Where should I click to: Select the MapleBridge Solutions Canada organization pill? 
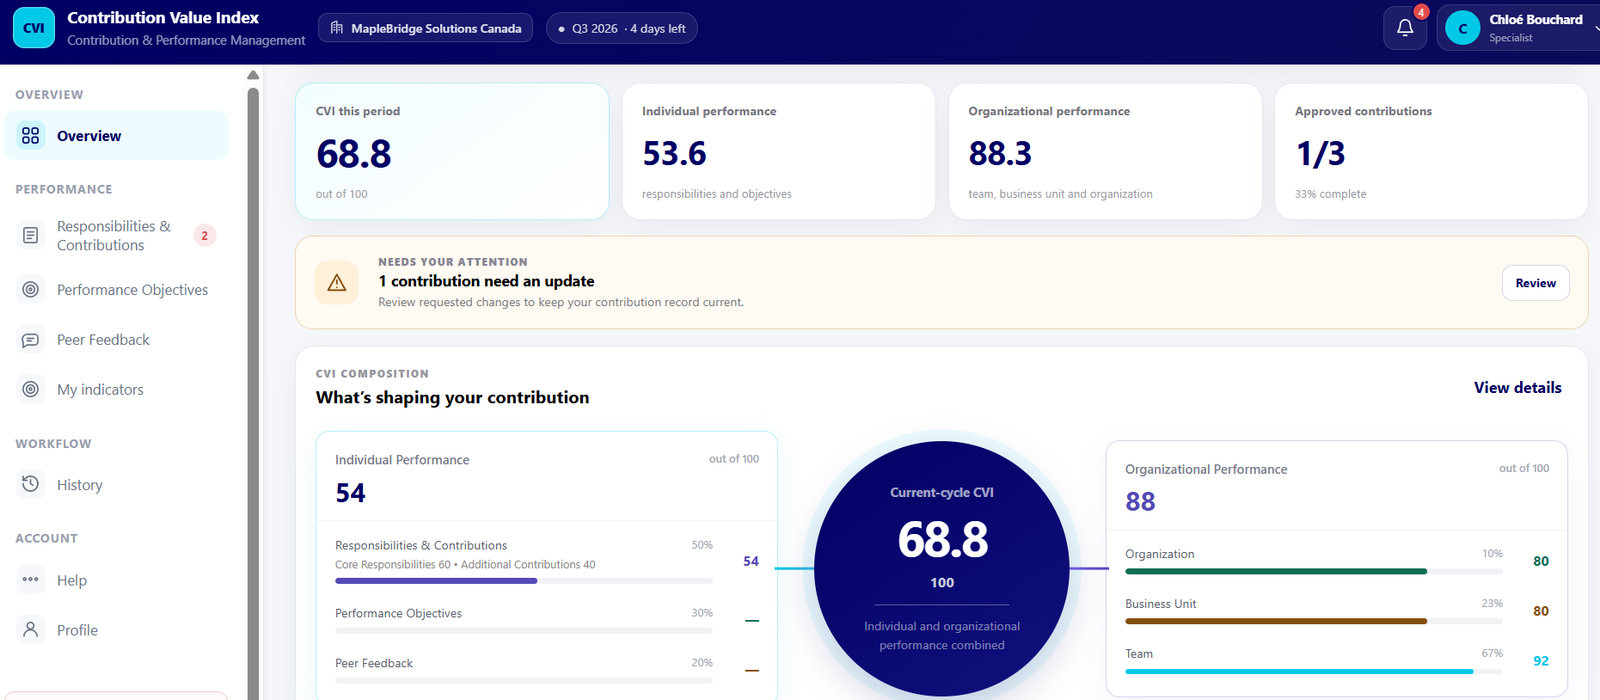pos(425,28)
